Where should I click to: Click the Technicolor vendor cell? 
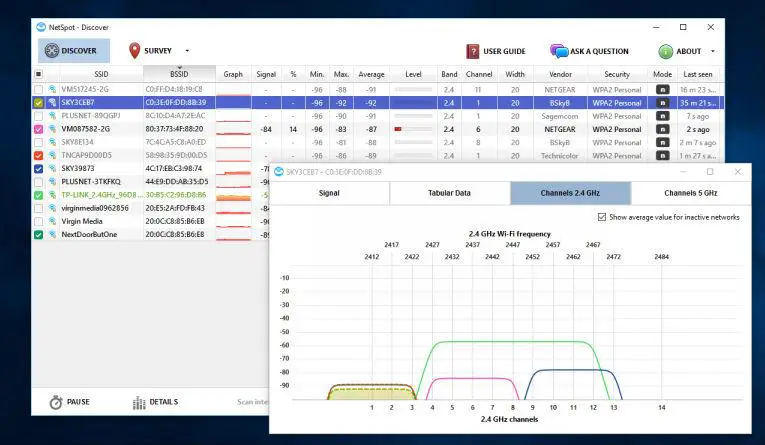click(560, 156)
